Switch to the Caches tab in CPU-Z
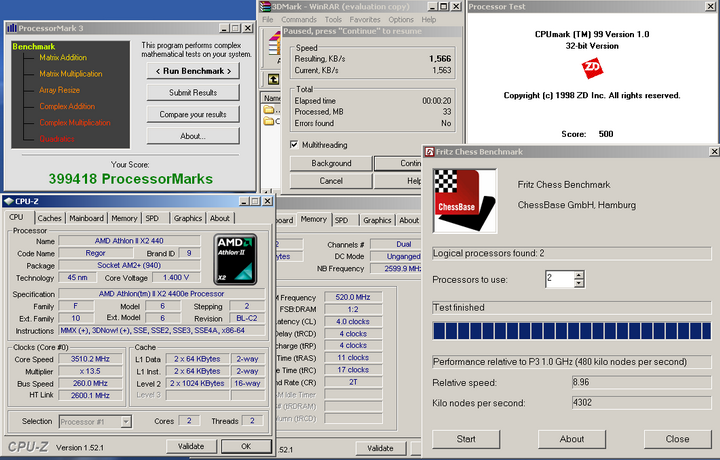Viewport: 720px width, 460px height. pos(50,218)
